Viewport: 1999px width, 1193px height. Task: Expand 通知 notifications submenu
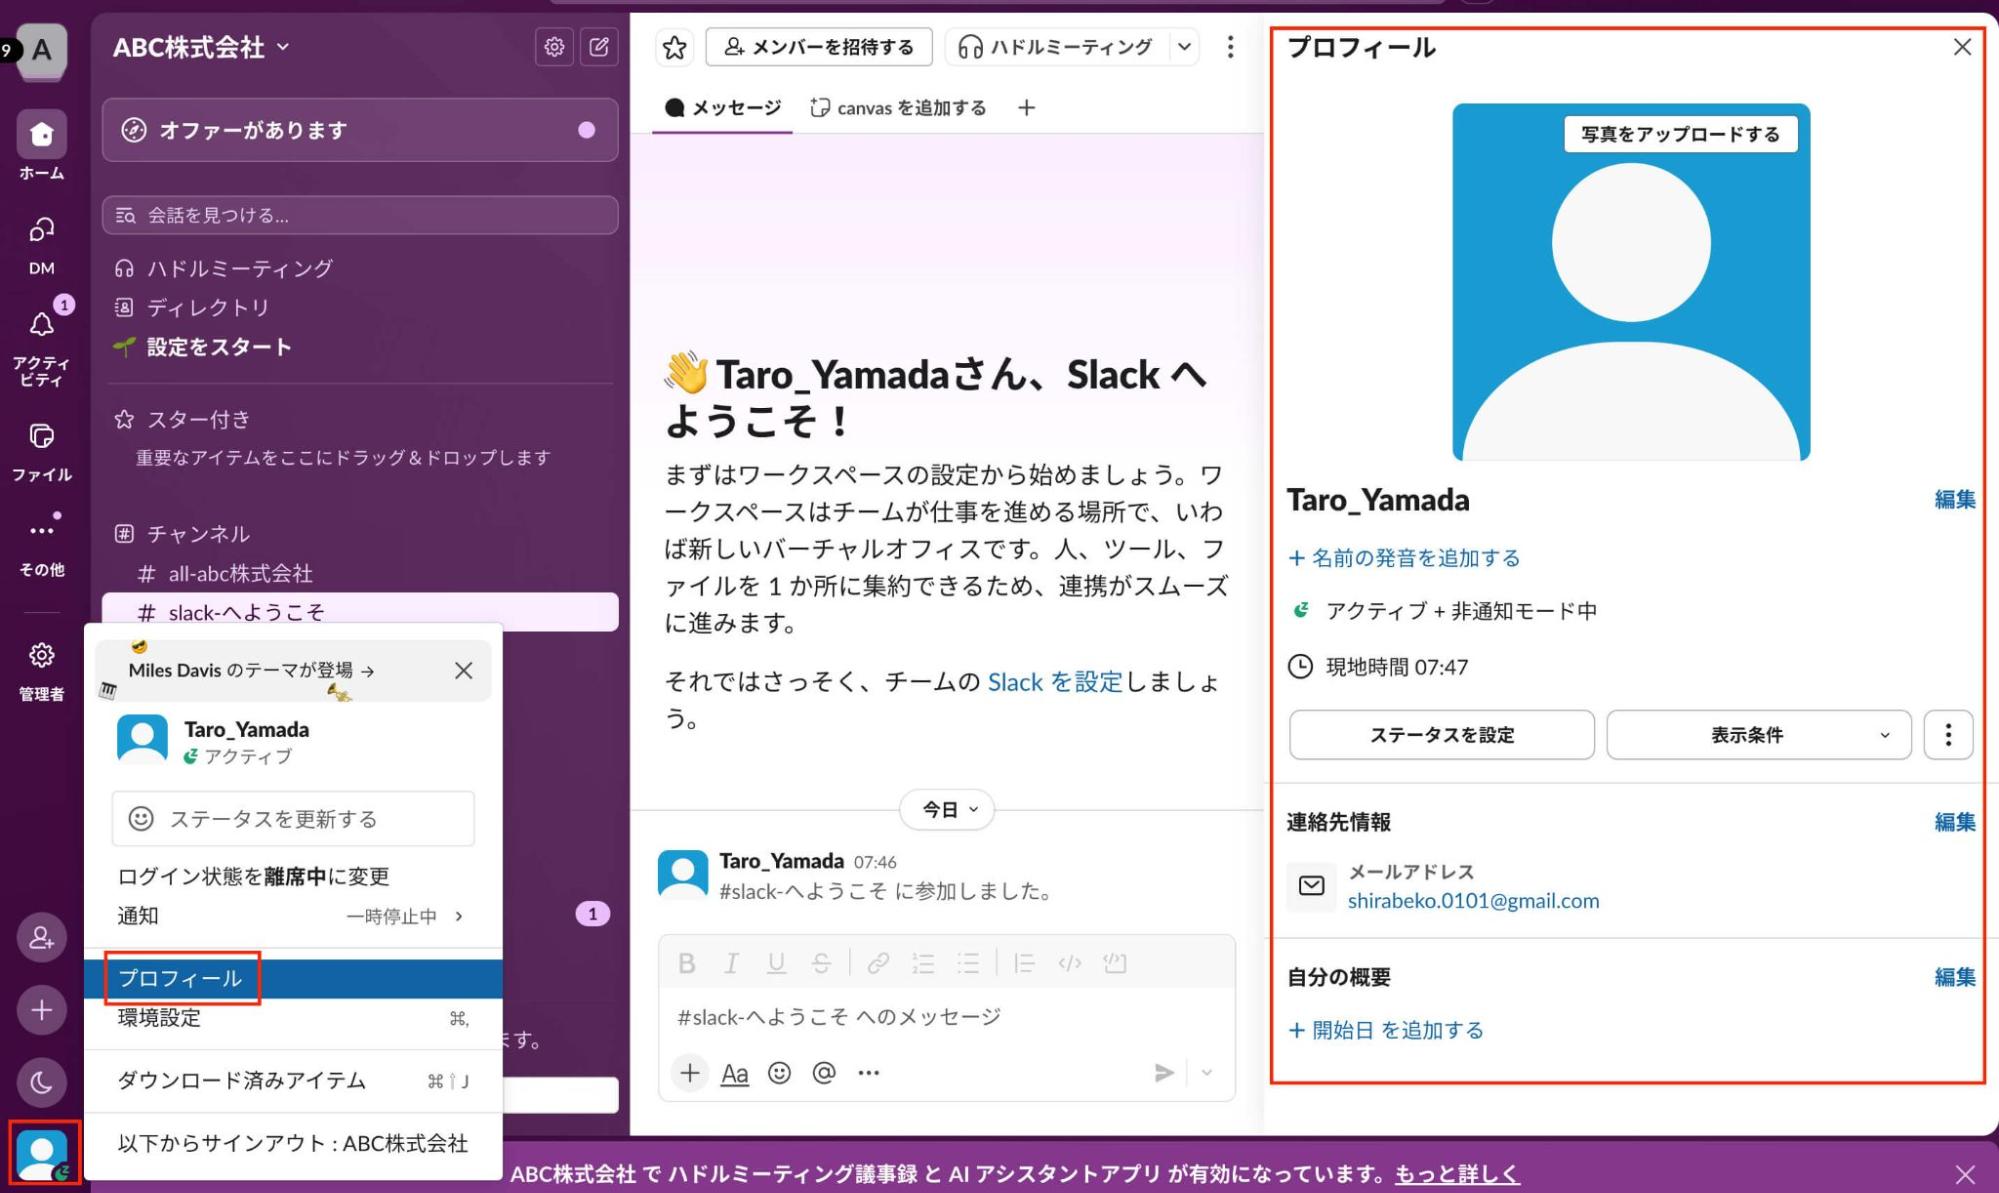tap(293, 916)
